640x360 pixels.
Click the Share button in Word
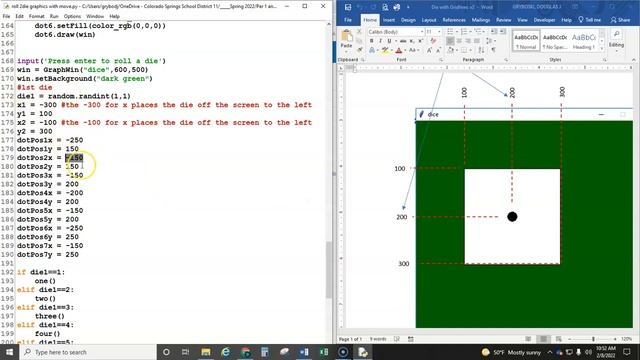[x=620, y=20]
